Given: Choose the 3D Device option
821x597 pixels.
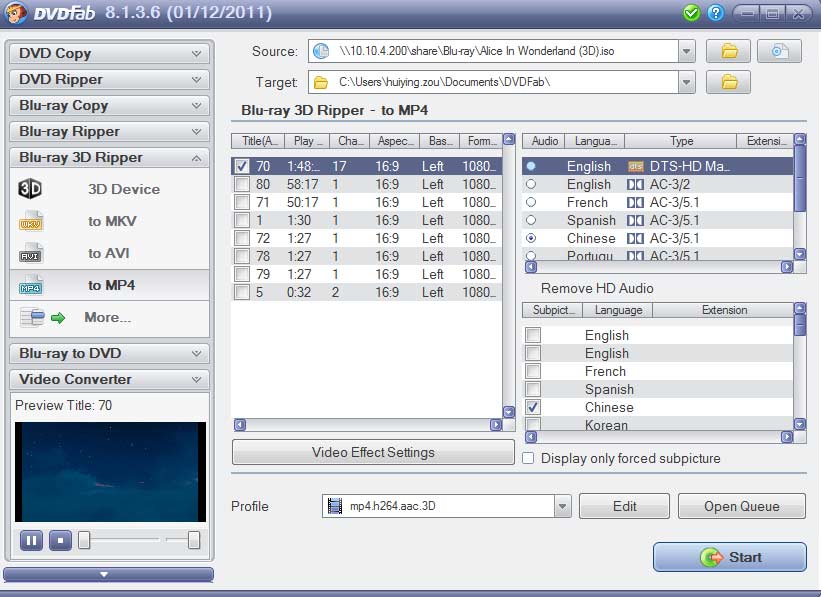Looking at the screenshot, I should pyautogui.click(x=124, y=189).
